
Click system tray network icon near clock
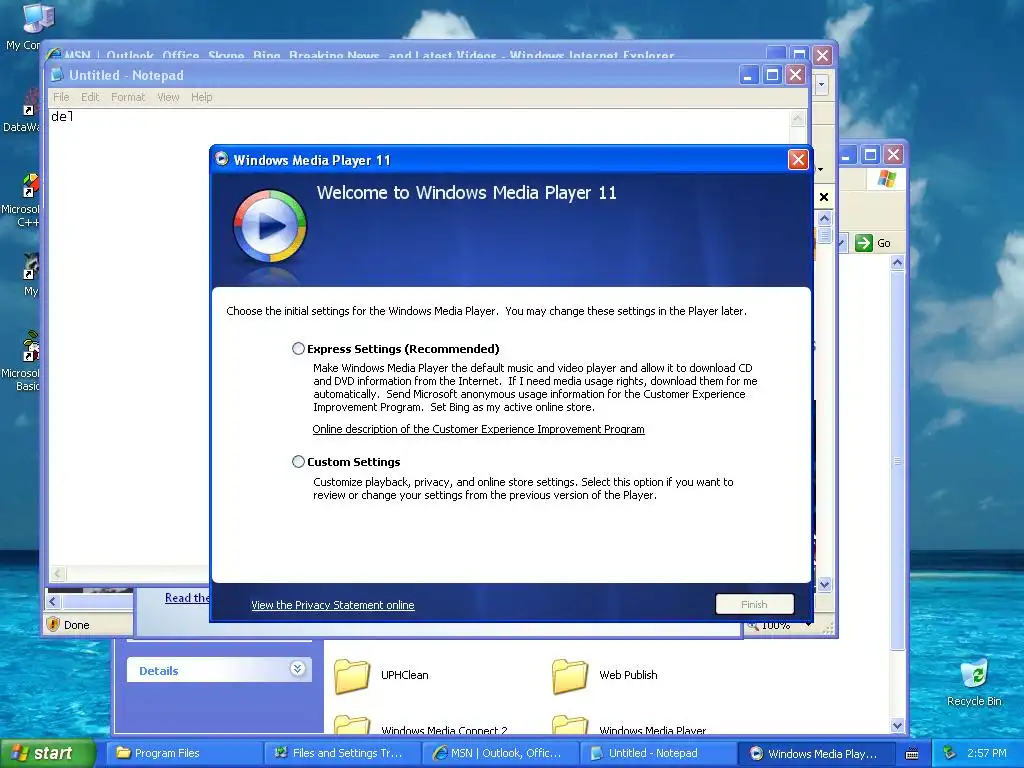pyautogui.click(x=949, y=753)
